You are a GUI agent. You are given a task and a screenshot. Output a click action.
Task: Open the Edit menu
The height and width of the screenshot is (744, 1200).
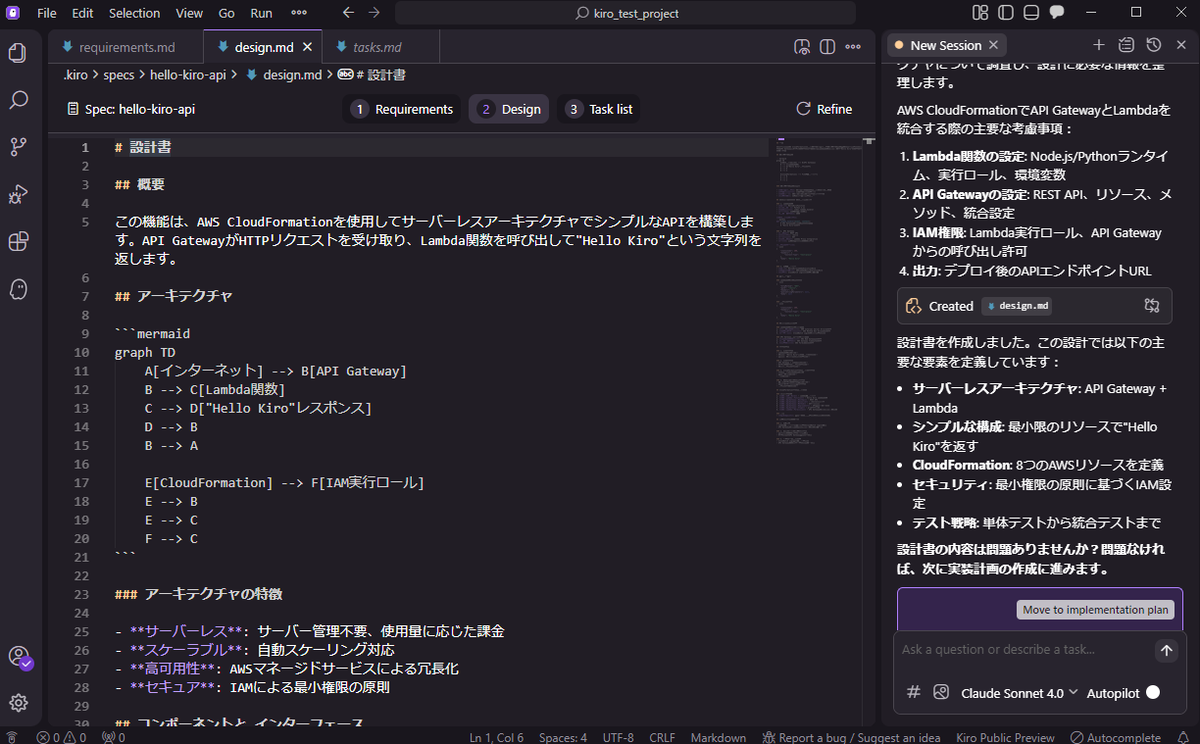83,13
